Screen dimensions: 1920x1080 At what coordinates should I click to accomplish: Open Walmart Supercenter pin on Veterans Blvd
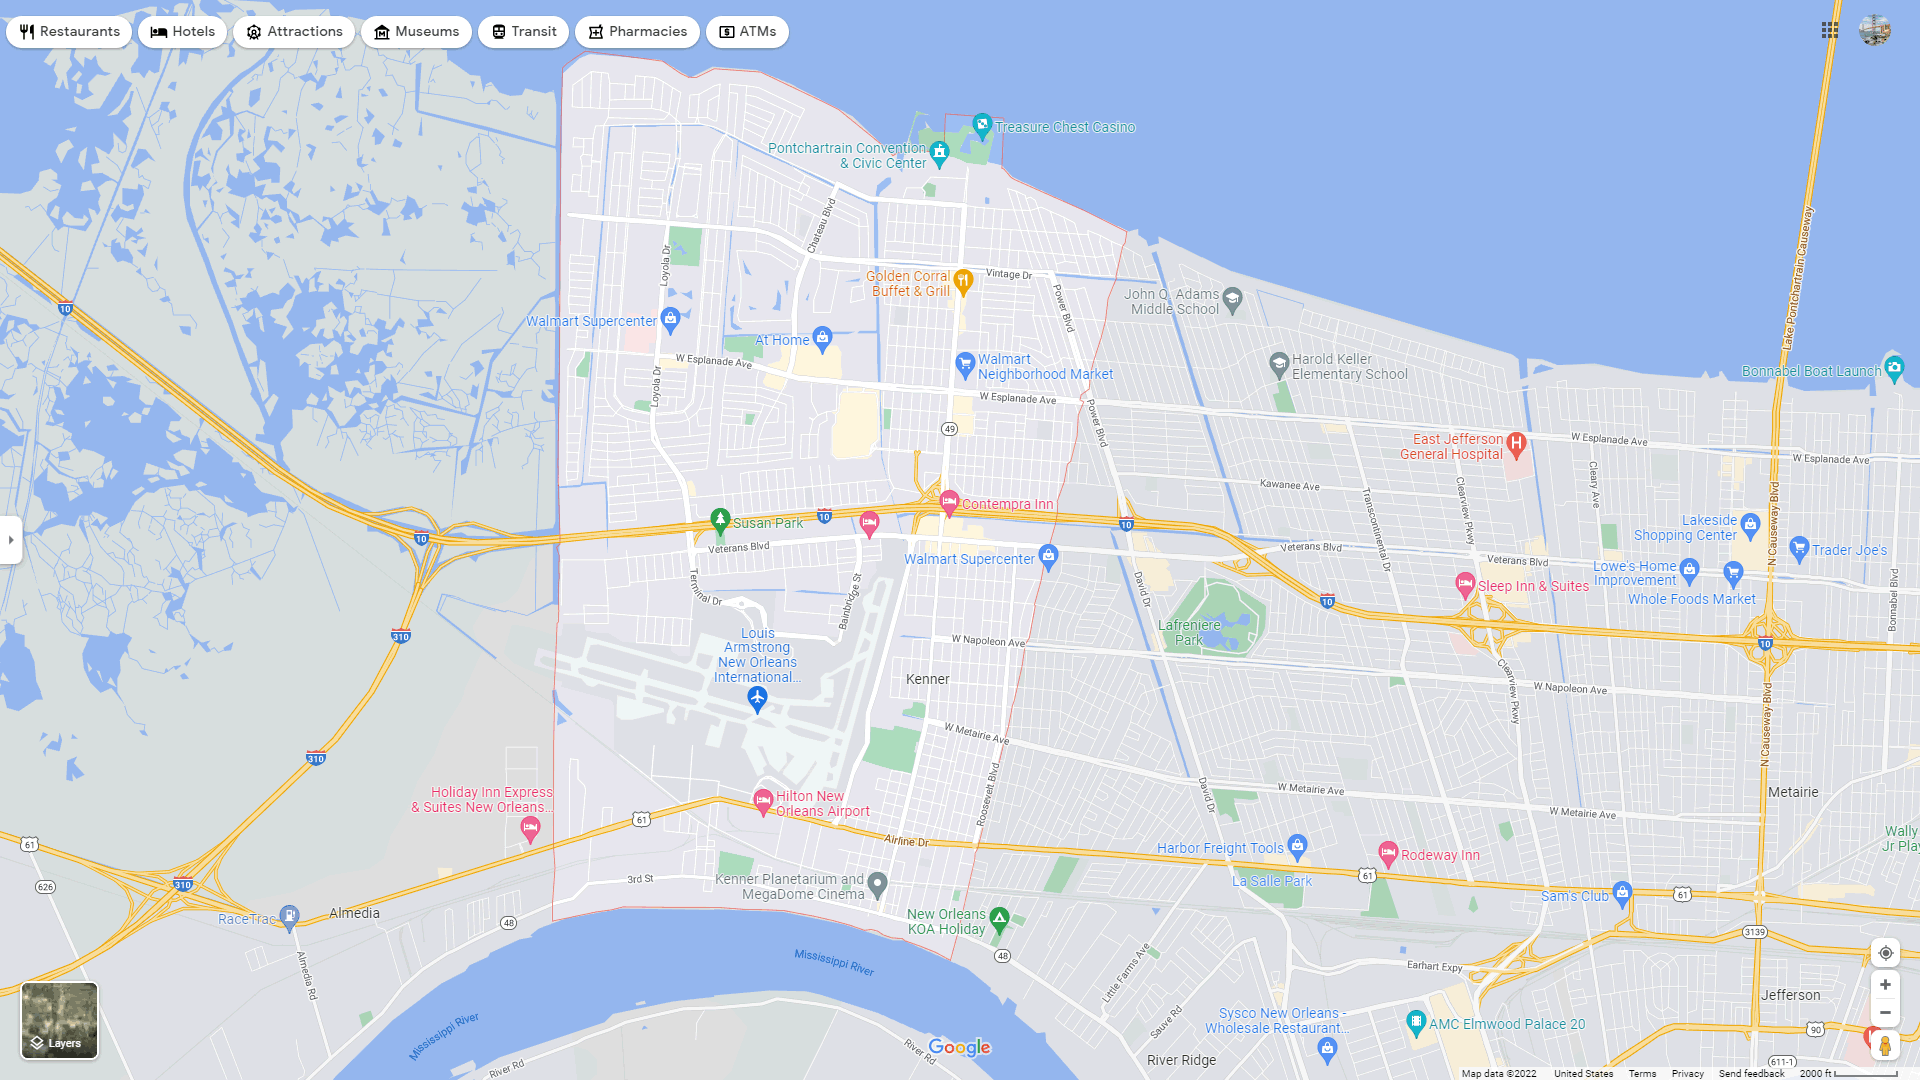tap(1048, 556)
